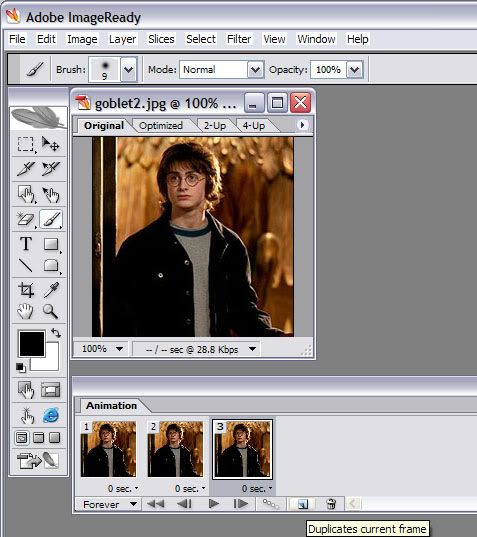The height and width of the screenshot is (537, 477).
Task: Open the Brush picker dropdown
Action: click(x=128, y=70)
